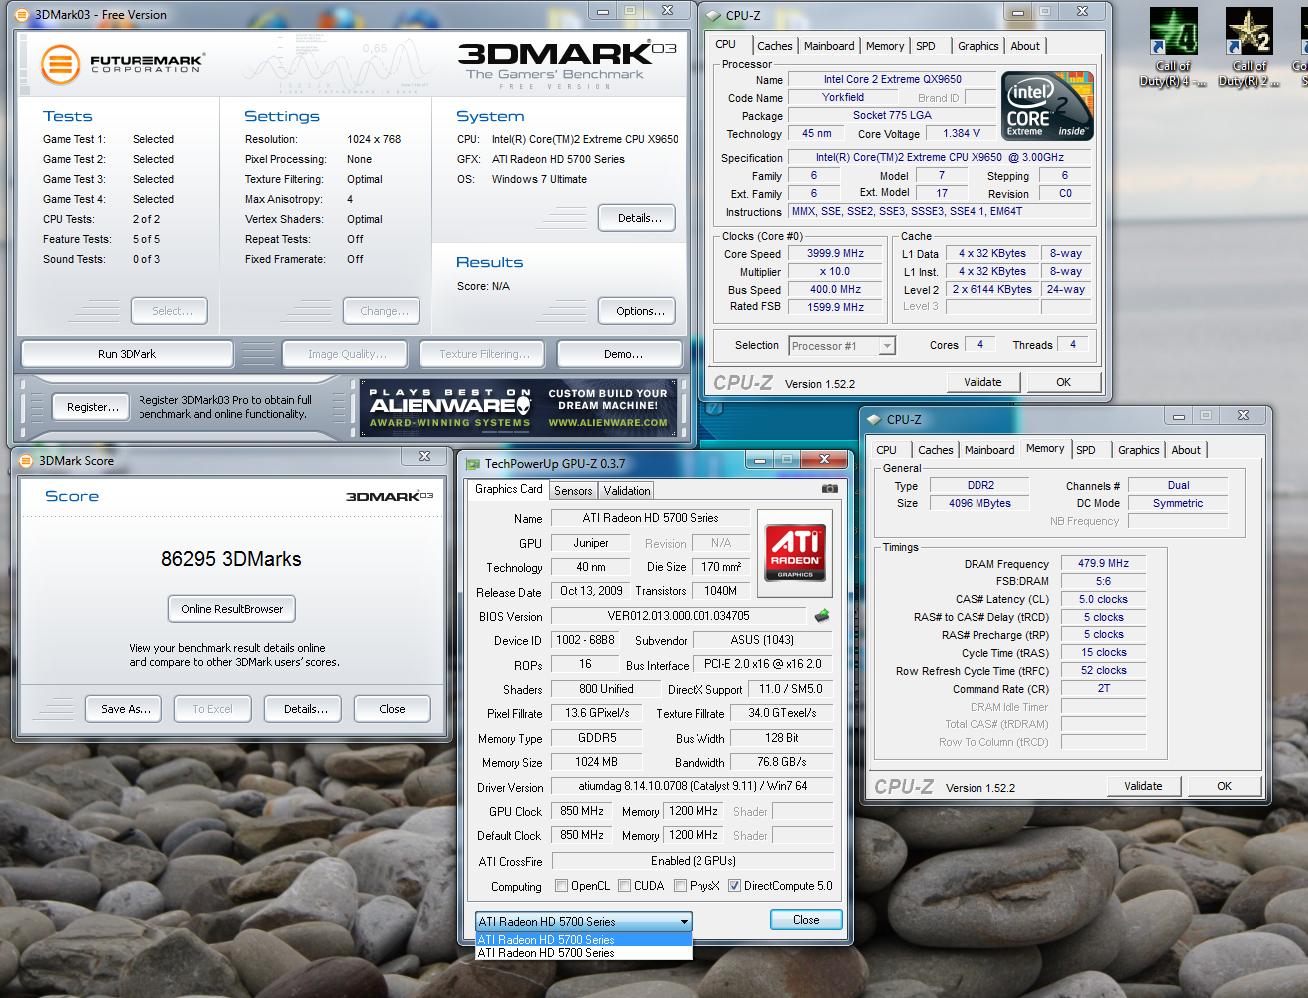Click OK in top CPU-Z window
Screen dimensions: 1308x998
click(x=1063, y=382)
